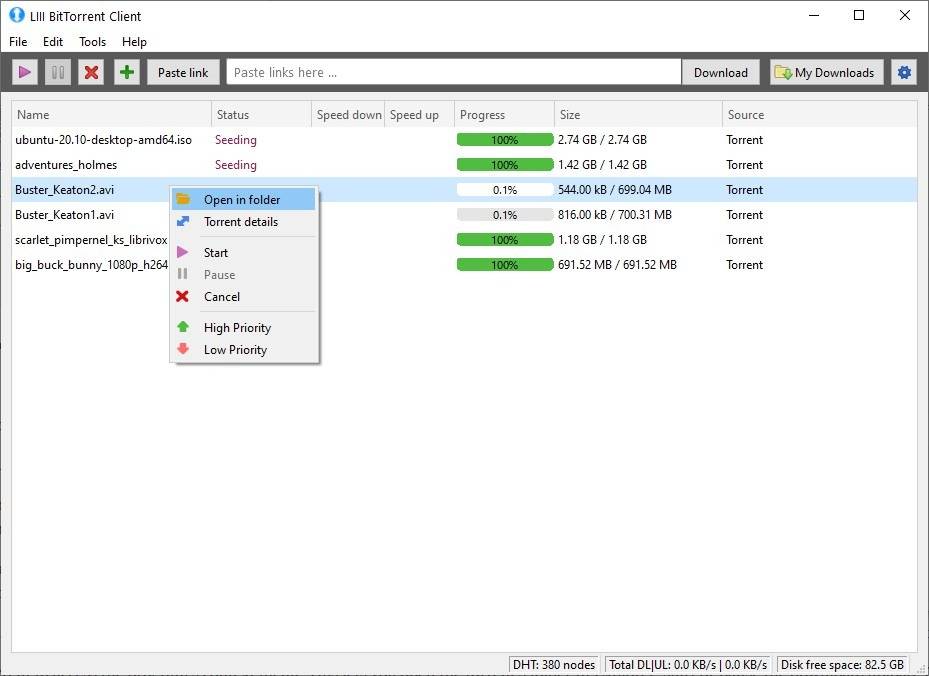Click the Seeding status of ubuntu torrent
This screenshot has height=676, width=929.
point(236,140)
